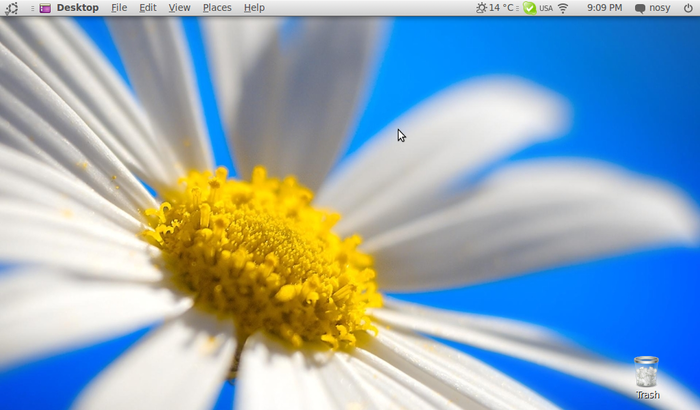The image size is (700, 410).
Task: Click the sunny weather indicator icon
Action: pyautogui.click(x=481, y=8)
